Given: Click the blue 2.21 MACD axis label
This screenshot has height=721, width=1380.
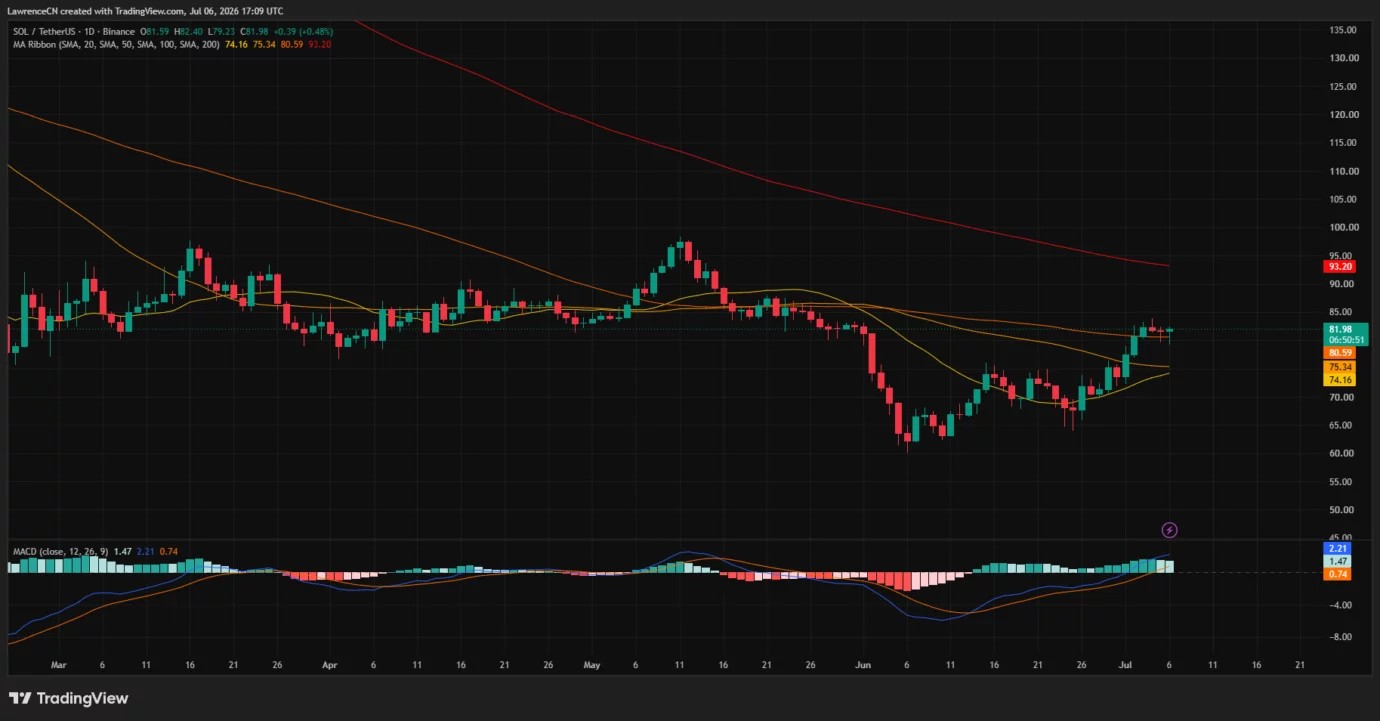Looking at the screenshot, I should 1337,548.
